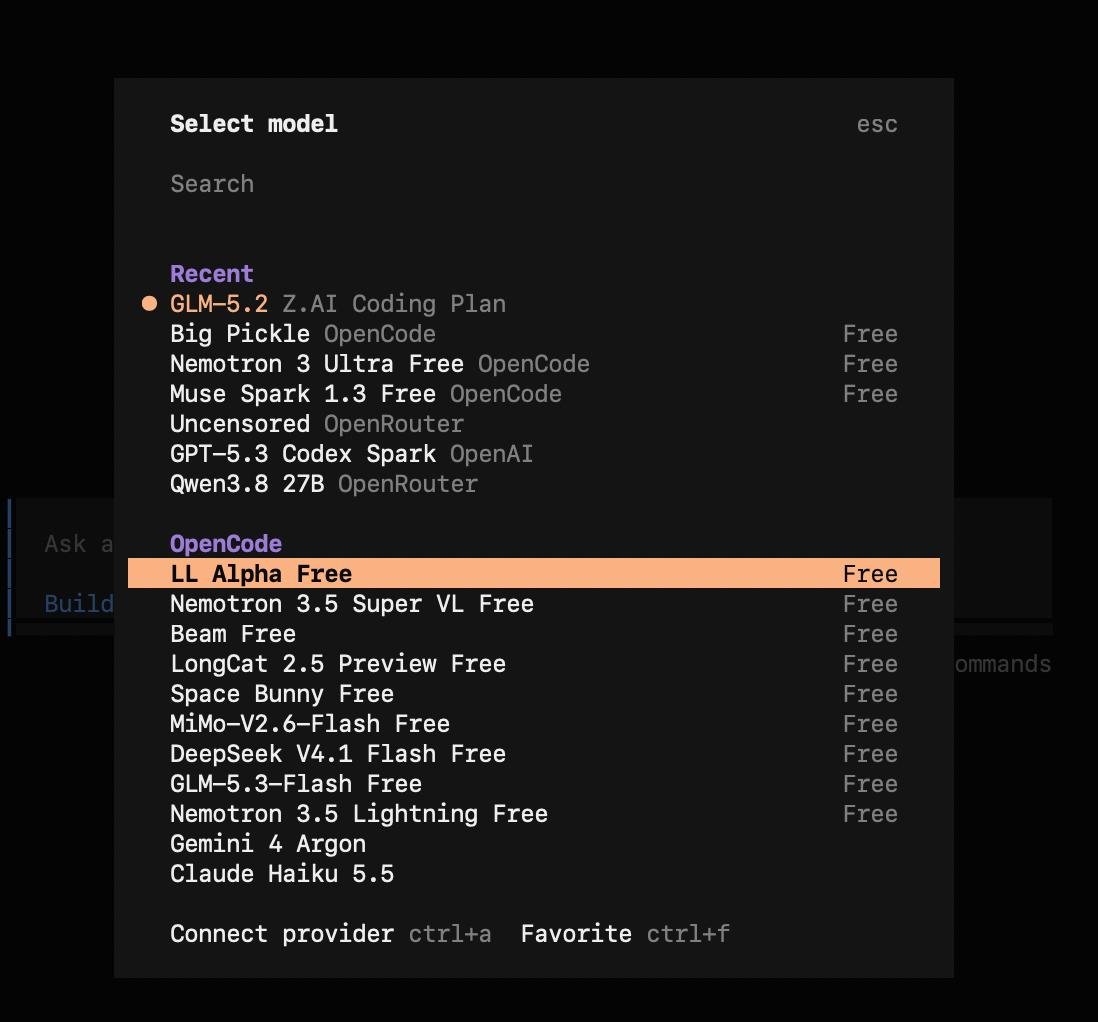Viewport: 1098px width, 1022px height.
Task: Close the dialog via the esc label
Action: (877, 124)
